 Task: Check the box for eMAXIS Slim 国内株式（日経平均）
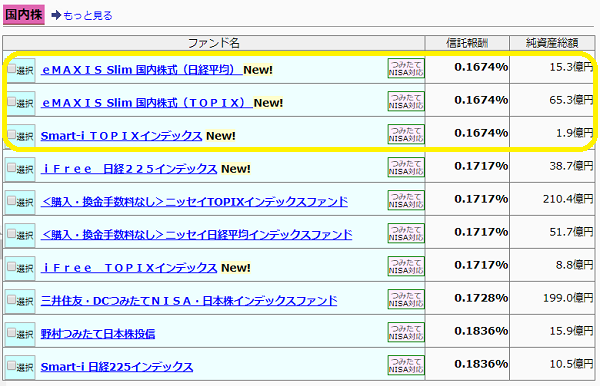pos(11,69)
